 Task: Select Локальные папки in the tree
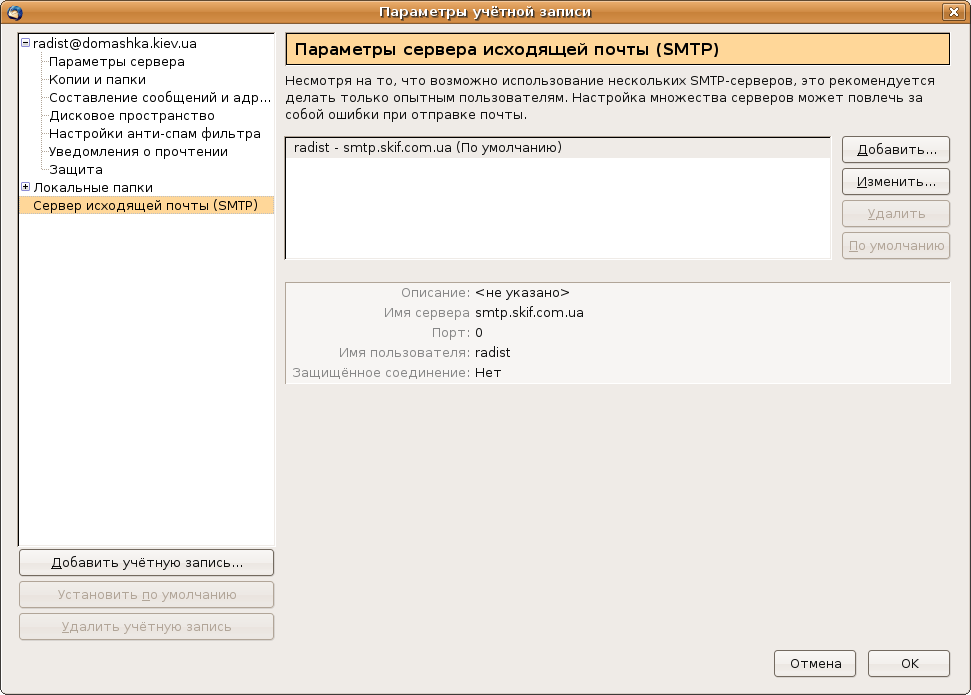pos(93,188)
